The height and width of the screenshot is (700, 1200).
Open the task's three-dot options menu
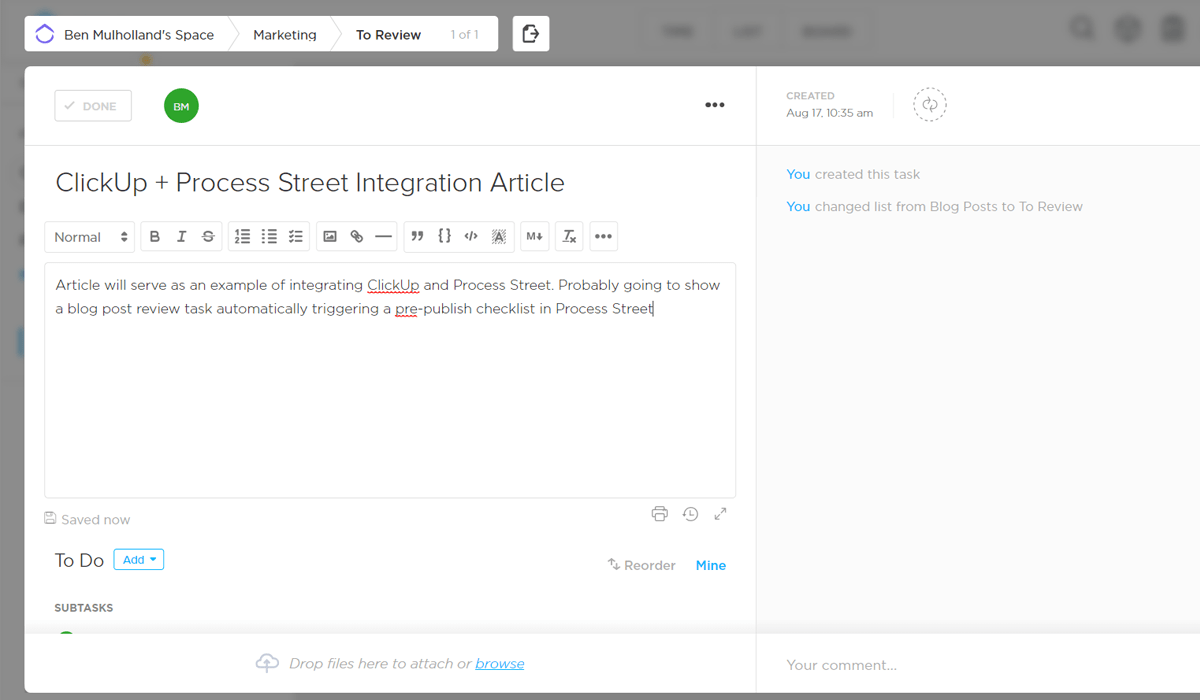point(714,105)
